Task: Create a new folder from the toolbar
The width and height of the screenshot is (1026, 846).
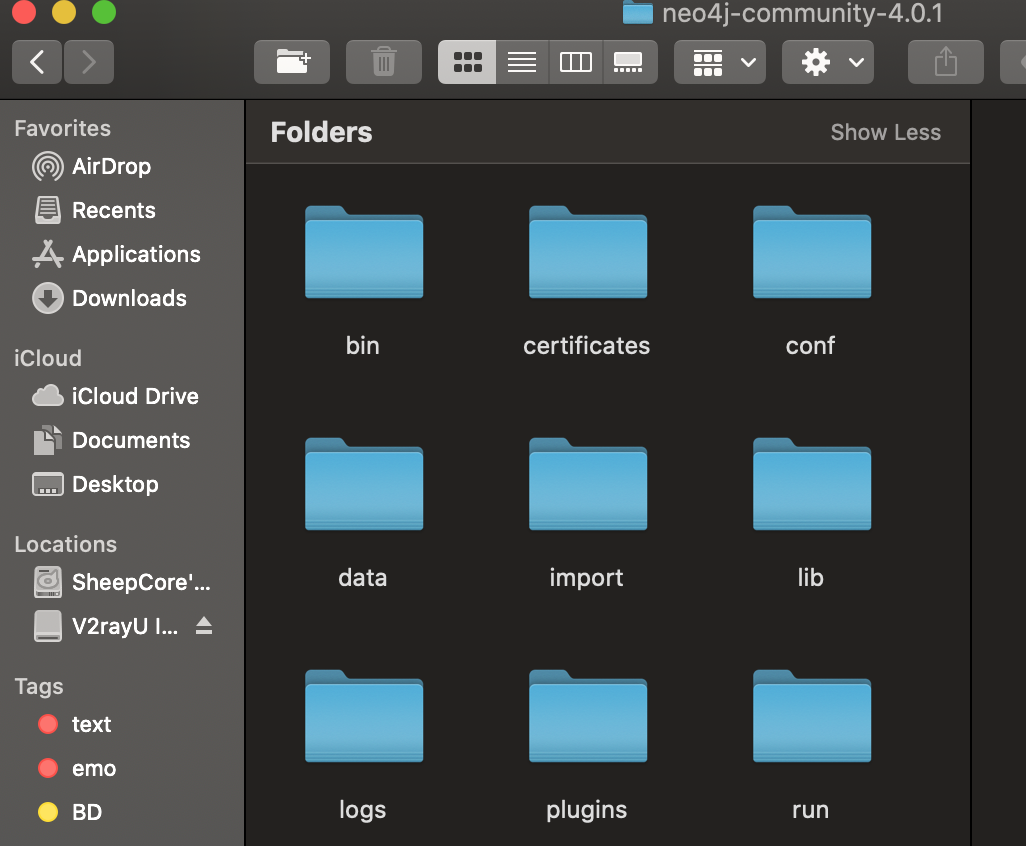Action: (x=292, y=62)
